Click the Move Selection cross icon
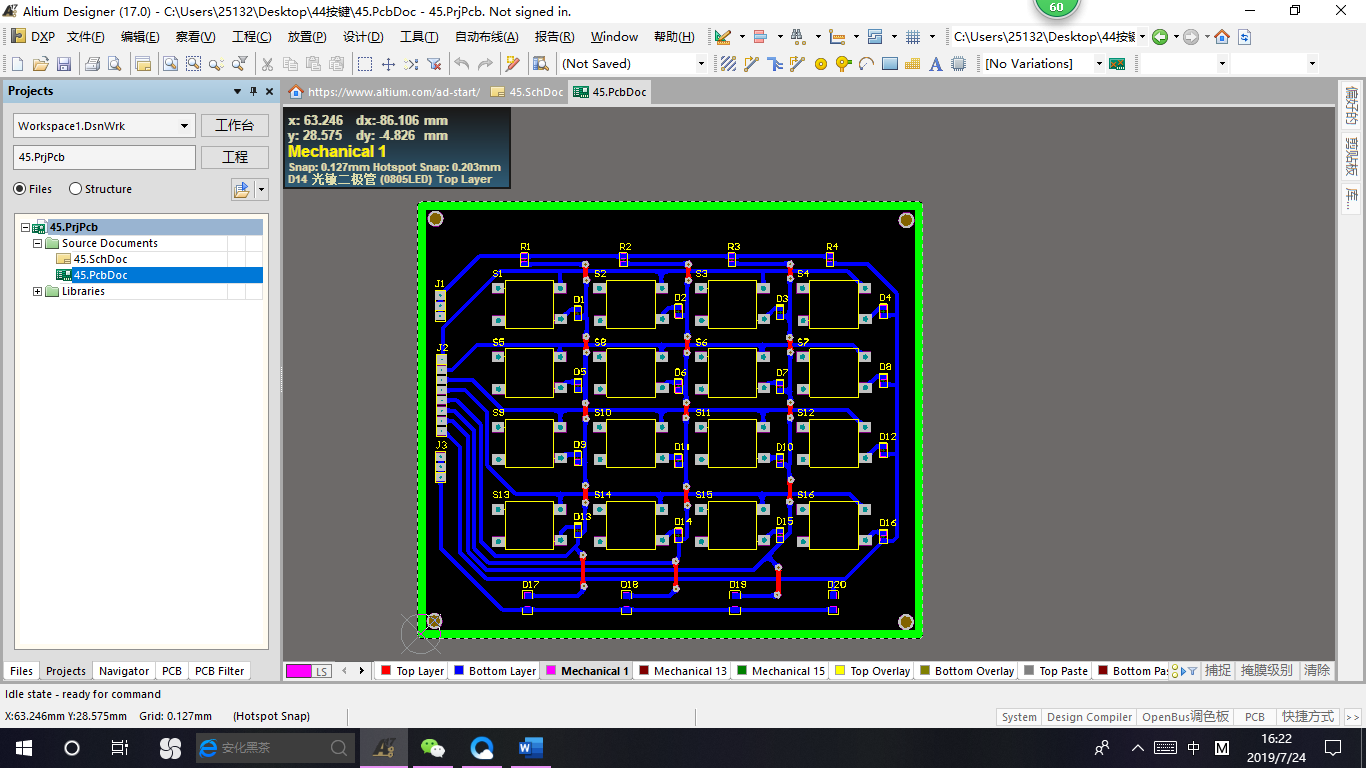This screenshot has width=1366, height=768. click(388, 64)
